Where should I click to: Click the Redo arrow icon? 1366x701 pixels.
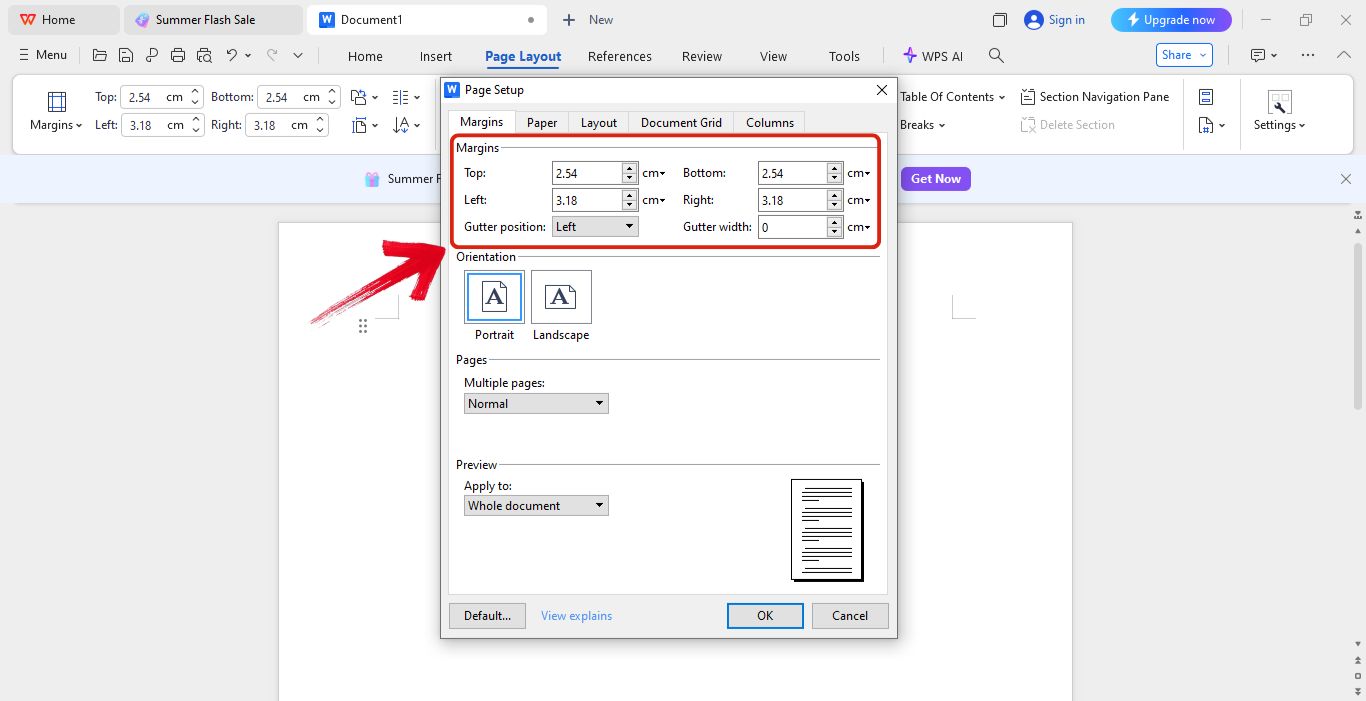click(272, 55)
